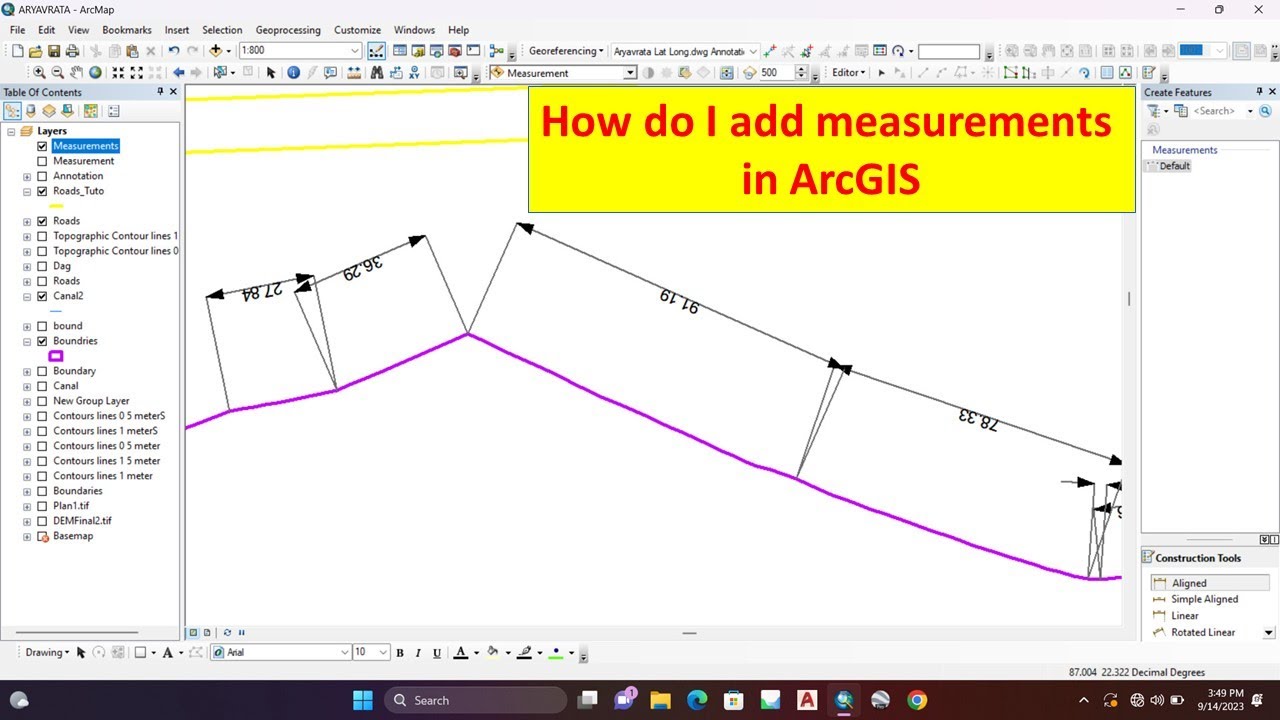Check the Dag layer checkbox
This screenshot has width=1280, height=720.
[x=42, y=266]
